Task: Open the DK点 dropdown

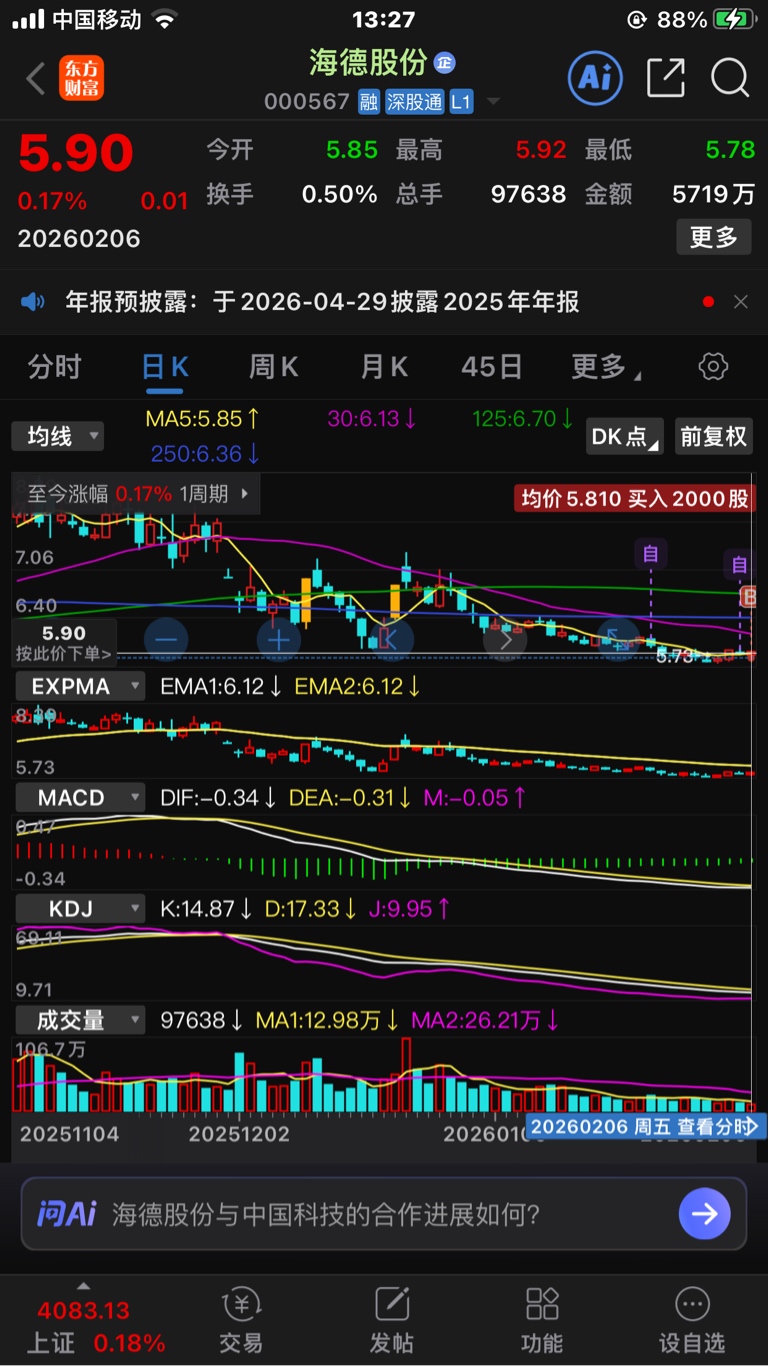Action: (624, 437)
